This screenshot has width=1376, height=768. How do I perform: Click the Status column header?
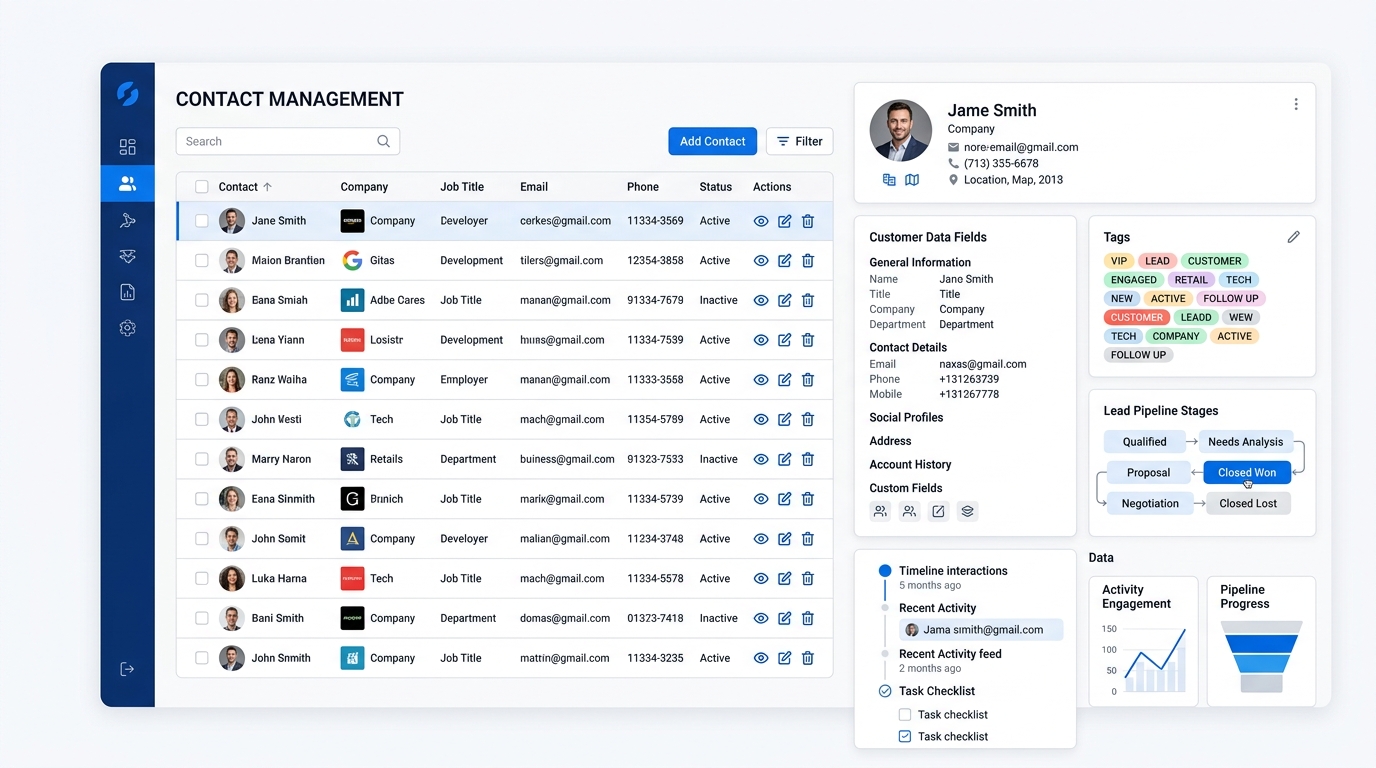tap(716, 187)
